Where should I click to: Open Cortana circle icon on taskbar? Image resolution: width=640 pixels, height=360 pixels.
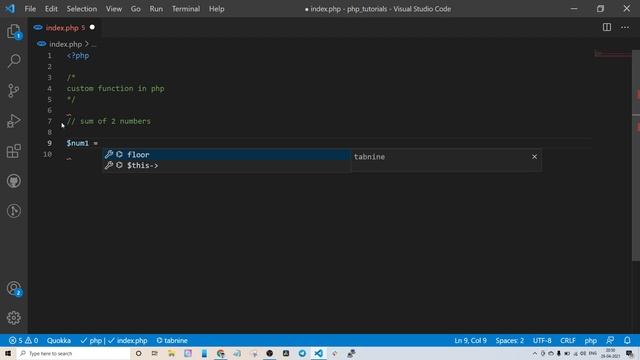coord(138,353)
